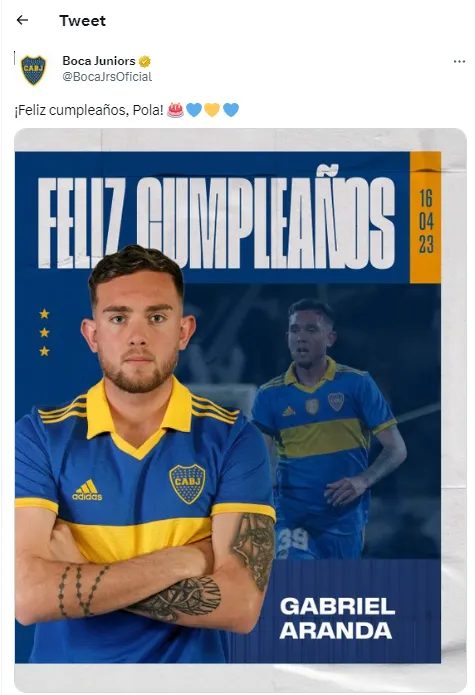Screen dimensions: 475x695
Task: Click the number 39 on the background player's shorts
Action: pyautogui.click(x=291, y=539)
